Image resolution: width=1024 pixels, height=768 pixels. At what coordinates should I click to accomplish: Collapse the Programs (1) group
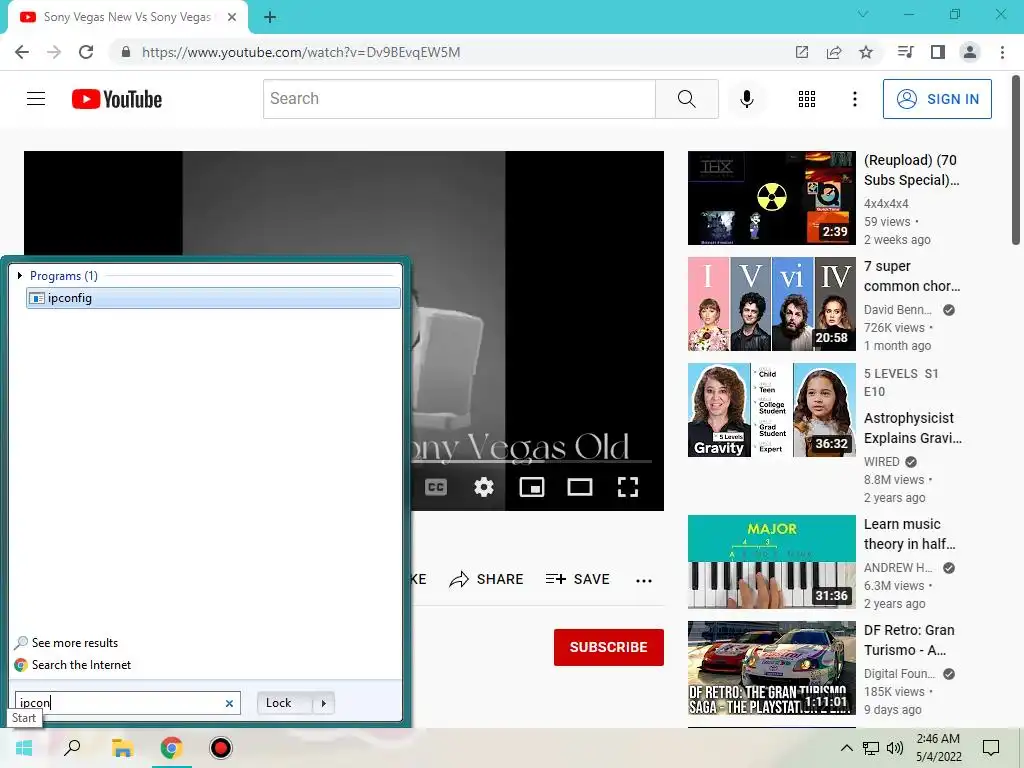coord(20,276)
